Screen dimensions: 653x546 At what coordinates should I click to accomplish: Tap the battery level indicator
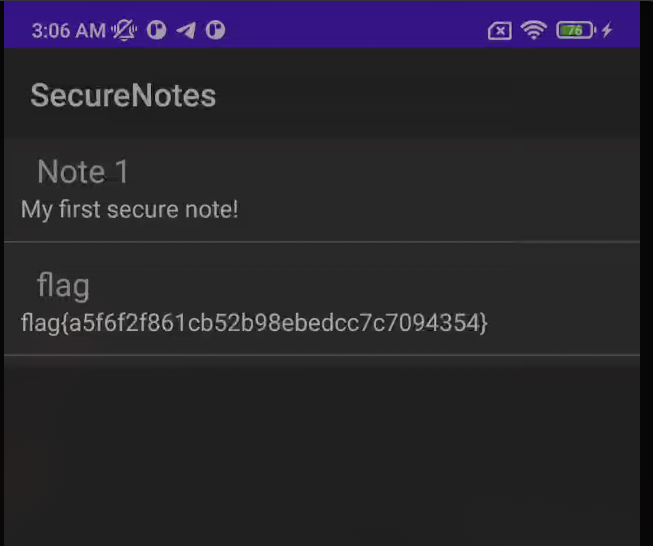[x=576, y=30]
